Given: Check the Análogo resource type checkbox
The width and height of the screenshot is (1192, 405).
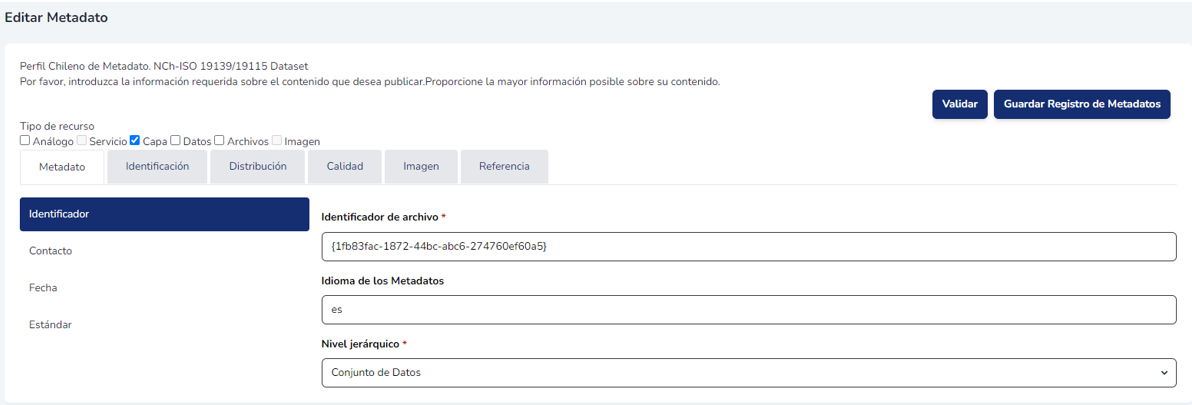Looking at the screenshot, I should pyautogui.click(x=25, y=141).
